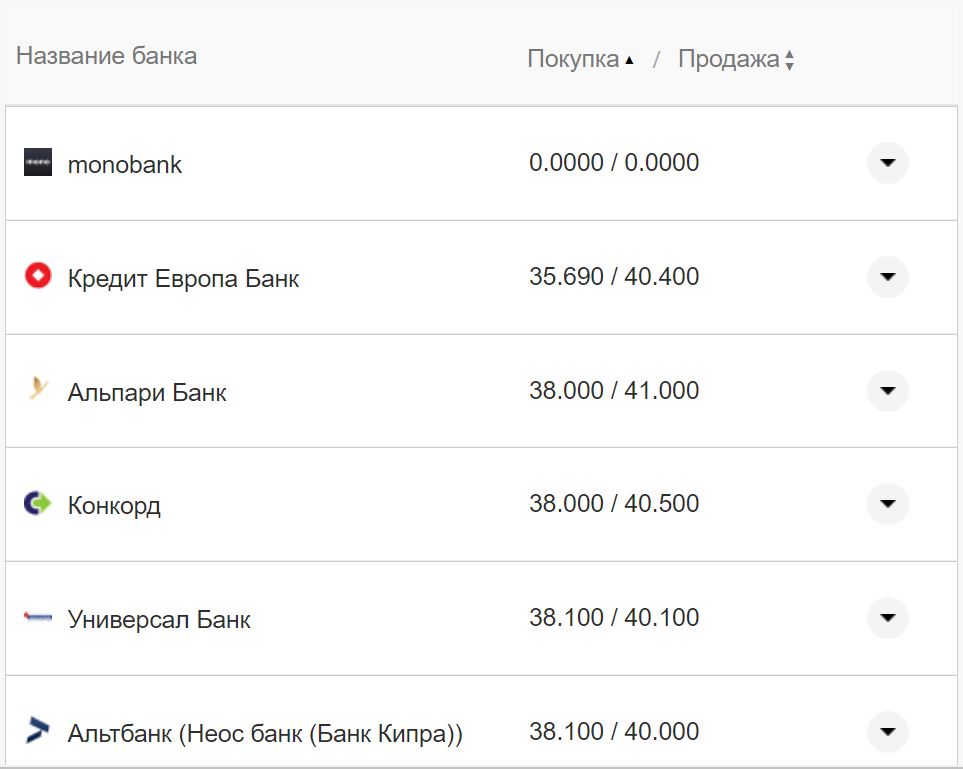This screenshot has height=769, width=963.
Task: Expand the Альтбанк row details
Action: (x=887, y=731)
